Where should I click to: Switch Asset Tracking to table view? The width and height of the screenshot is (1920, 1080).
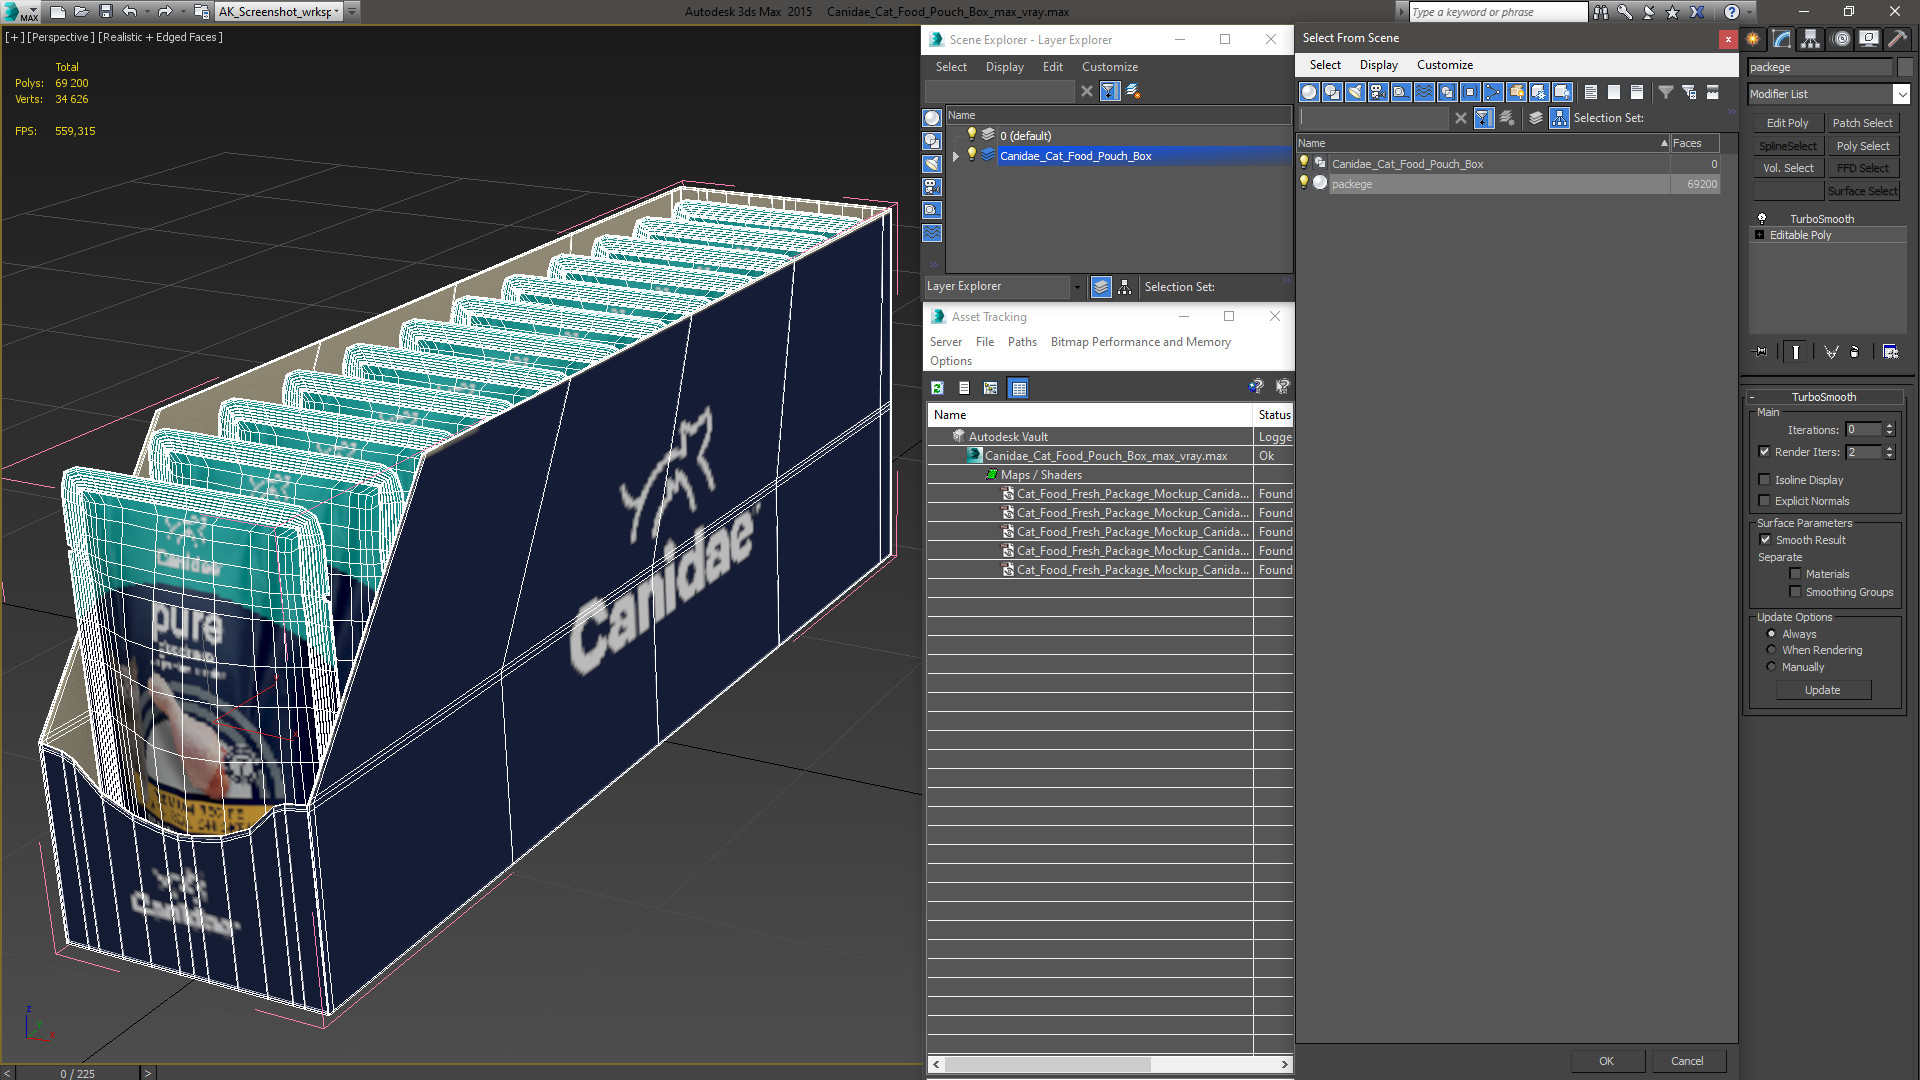(1018, 388)
